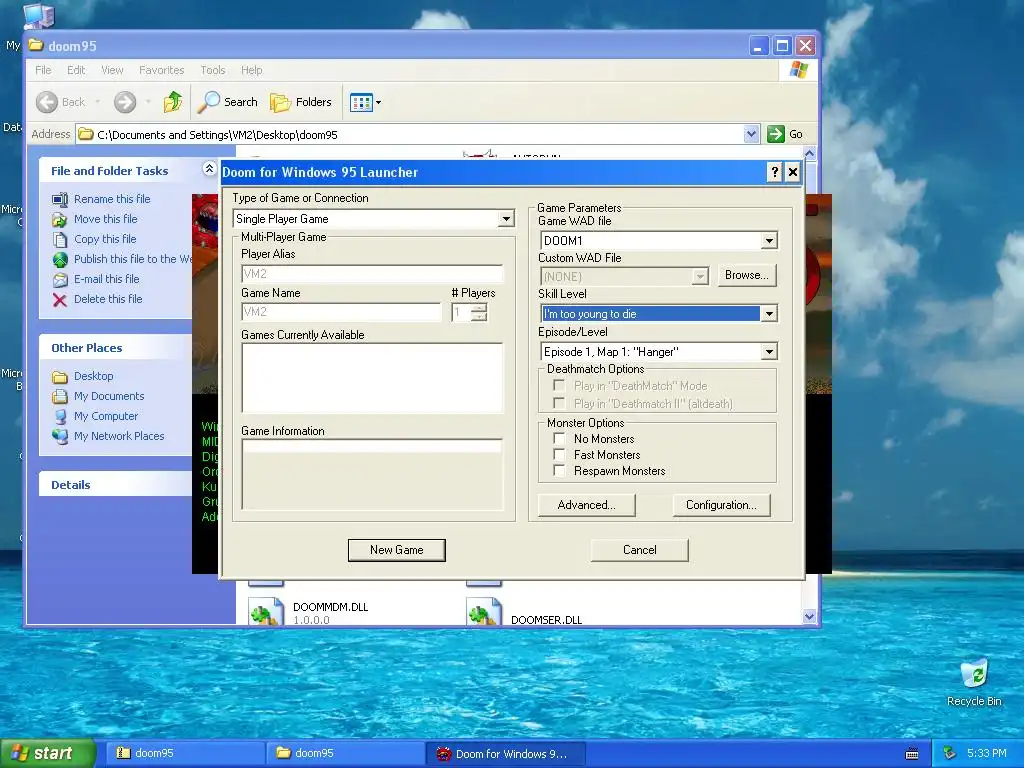Open the Help menu

tap(251, 70)
